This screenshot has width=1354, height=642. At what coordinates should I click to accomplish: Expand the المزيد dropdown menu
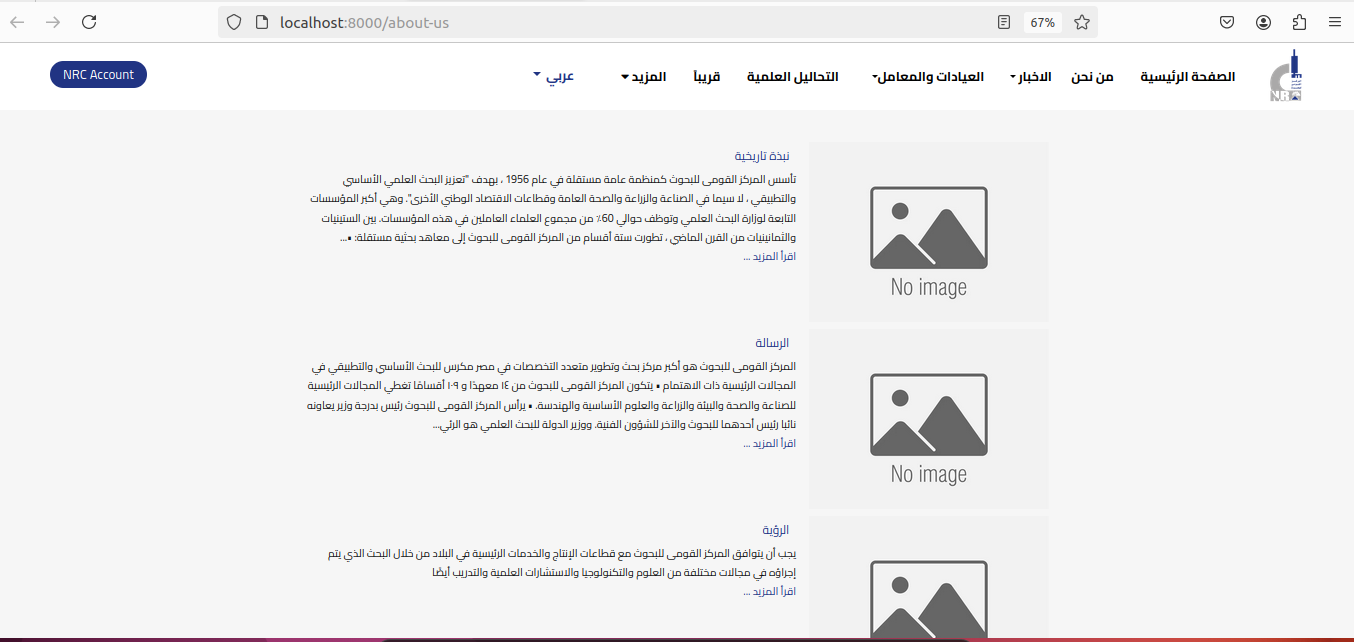[643, 77]
